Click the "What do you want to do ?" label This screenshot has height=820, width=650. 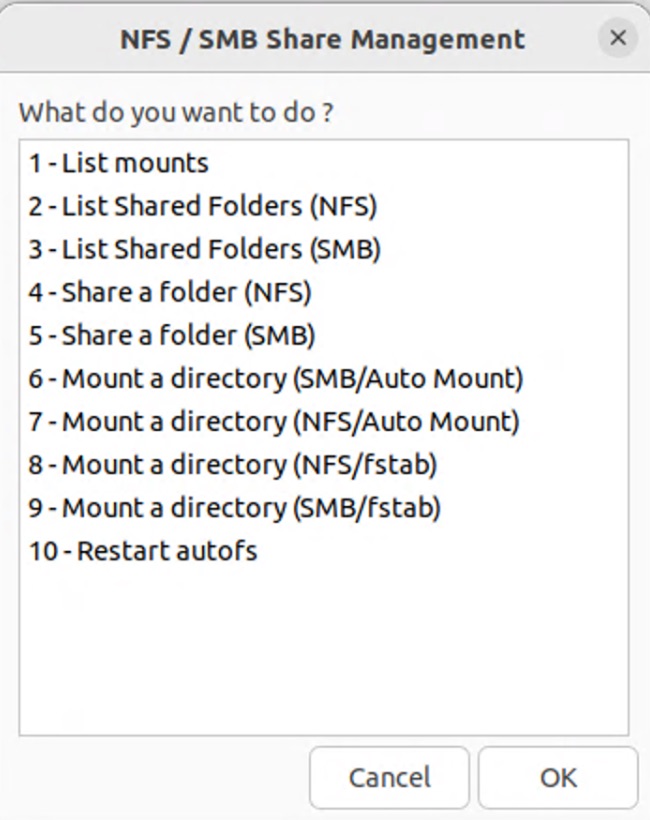176,111
